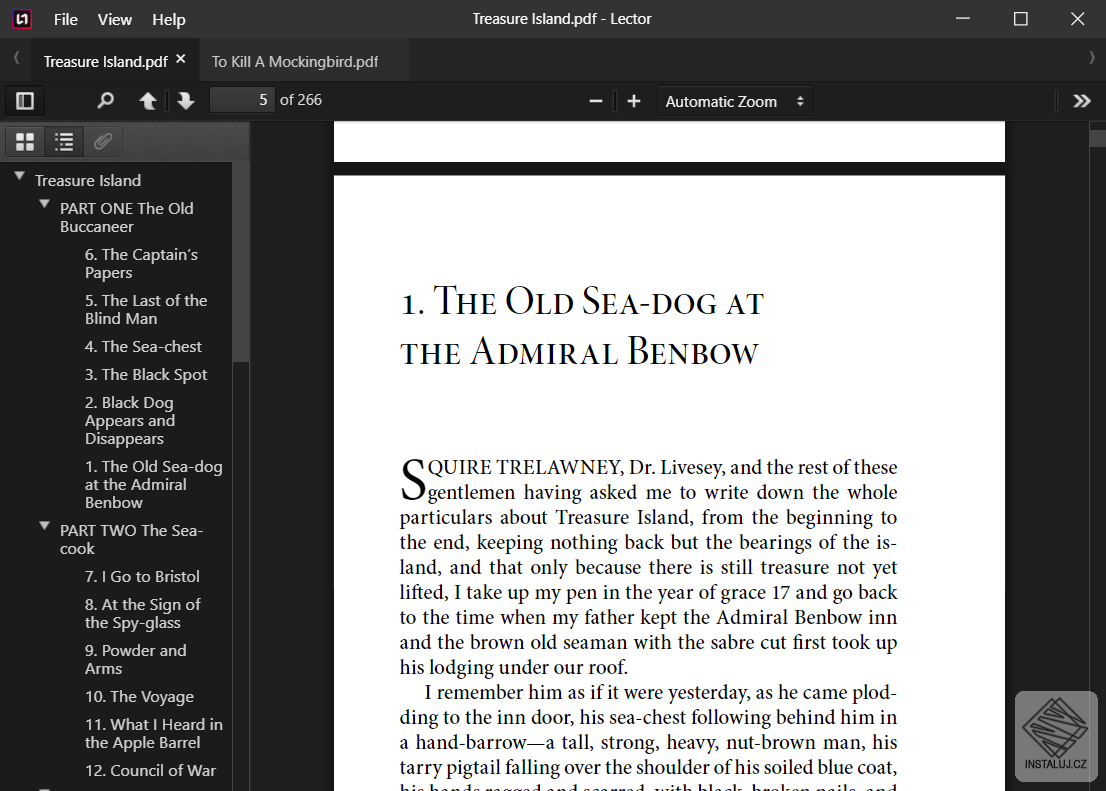The image size is (1106, 791).
Task: Open PART ONE The Old Buccaneer entry
Action: (126, 217)
